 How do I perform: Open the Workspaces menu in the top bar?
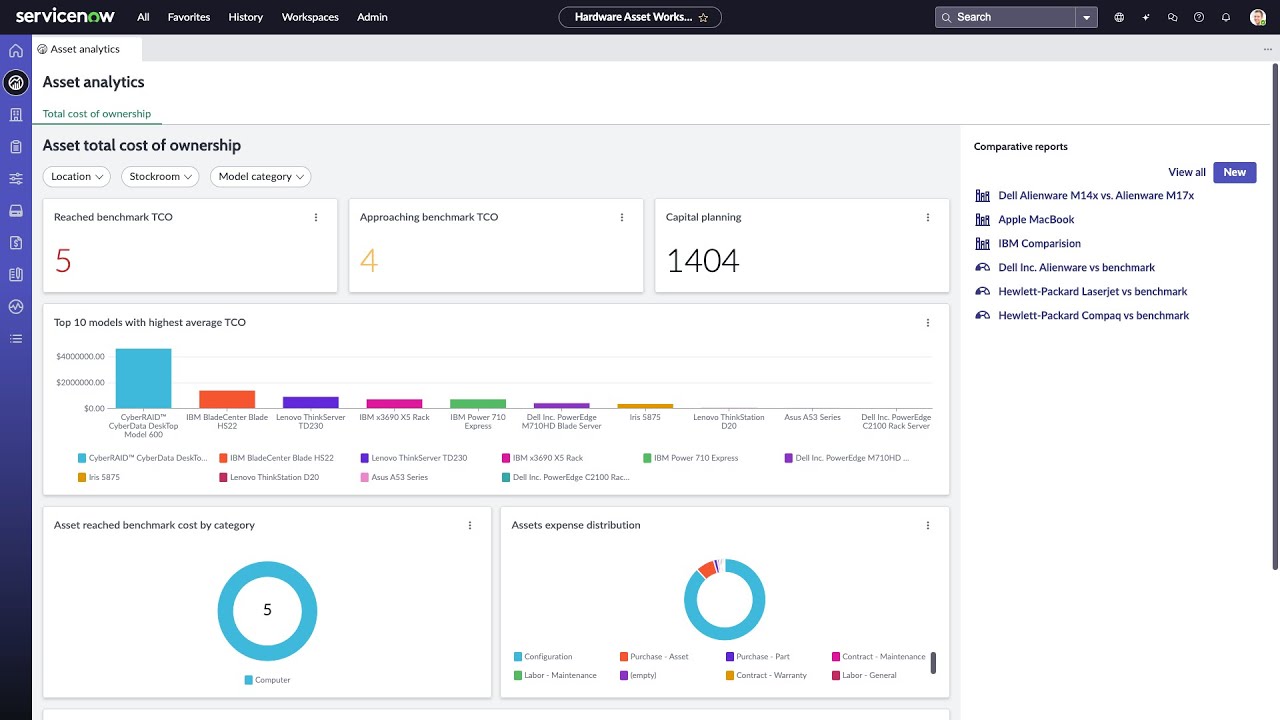coord(310,17)
